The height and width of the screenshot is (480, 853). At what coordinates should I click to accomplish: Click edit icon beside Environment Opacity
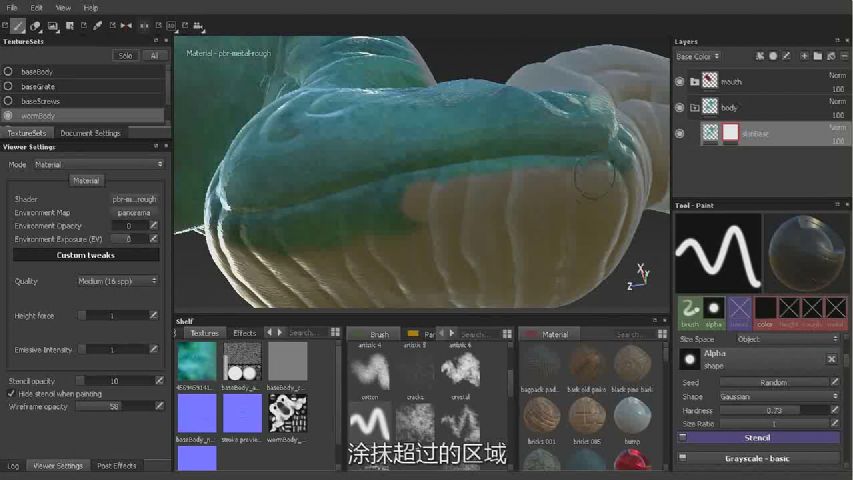pyautogui.click(x=153, y=225)
